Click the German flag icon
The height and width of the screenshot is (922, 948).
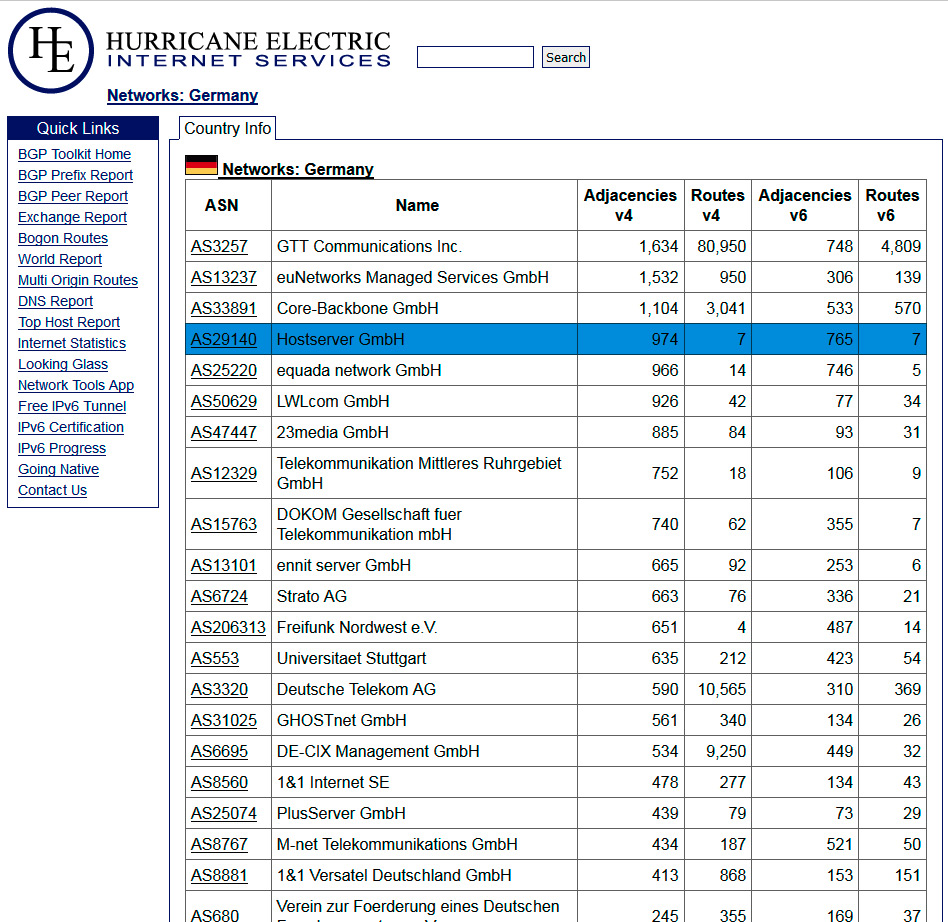[x=201, y=165]
